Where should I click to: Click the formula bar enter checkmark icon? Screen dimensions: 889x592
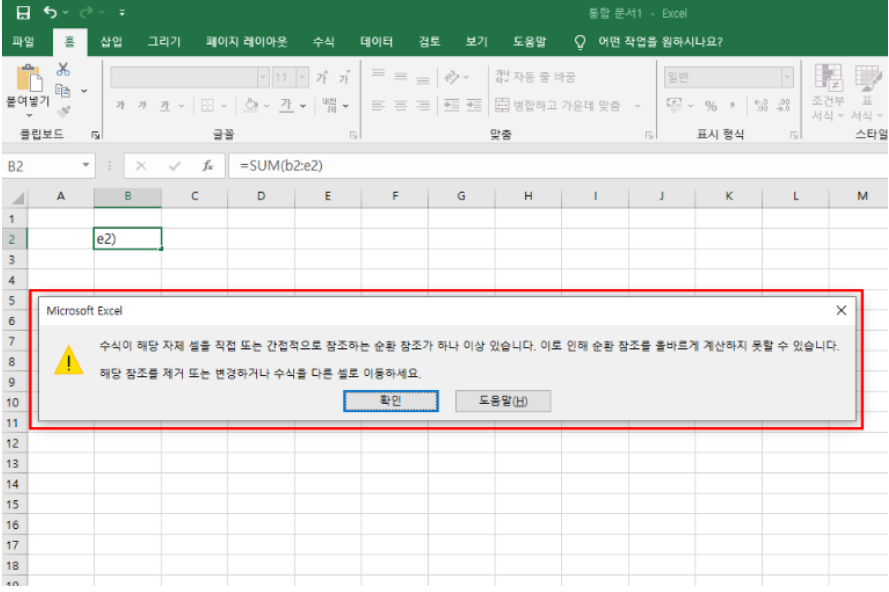(x=174, y=166)
